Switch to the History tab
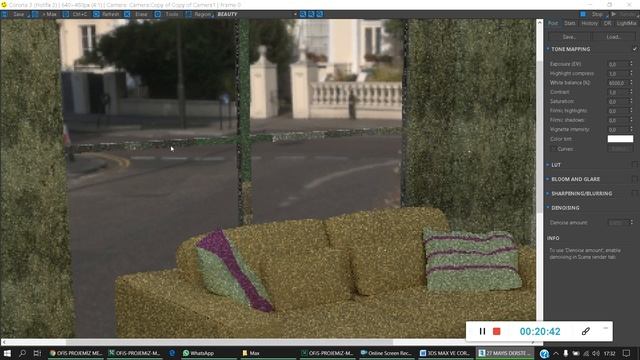640x360 pixels. click(590, 24)
